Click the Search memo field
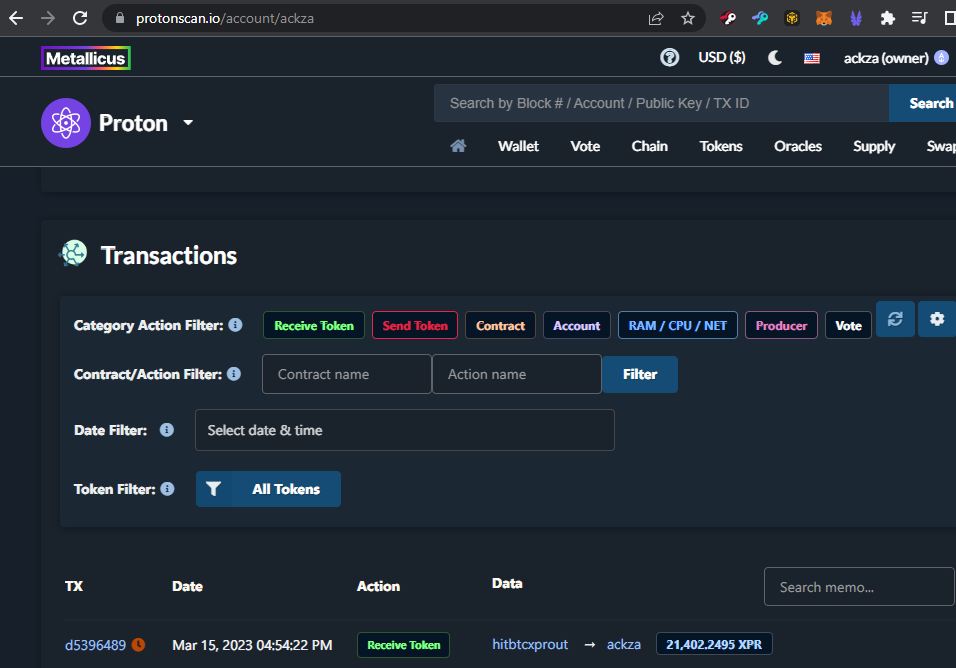Image resolution: width=956 pixels, height=668 pixels. pyautogui.click(x=859, y=587)
